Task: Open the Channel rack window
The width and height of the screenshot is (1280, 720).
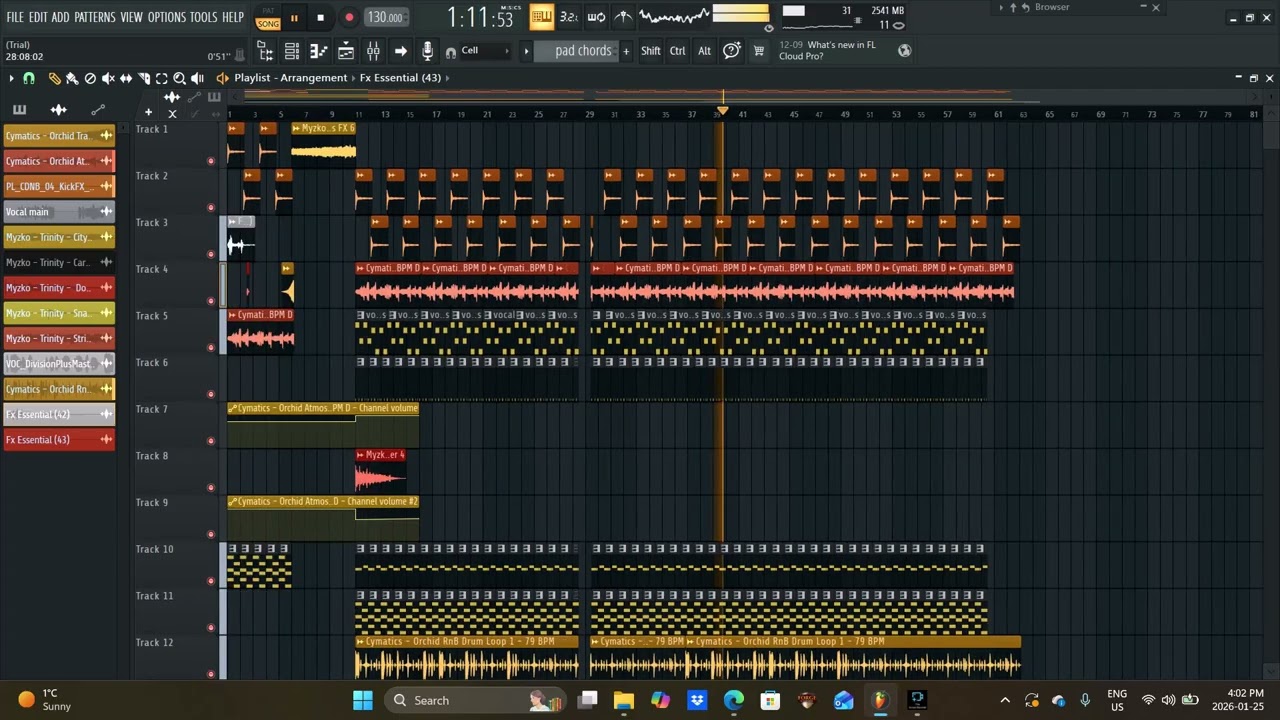Action: coord(292,51)
